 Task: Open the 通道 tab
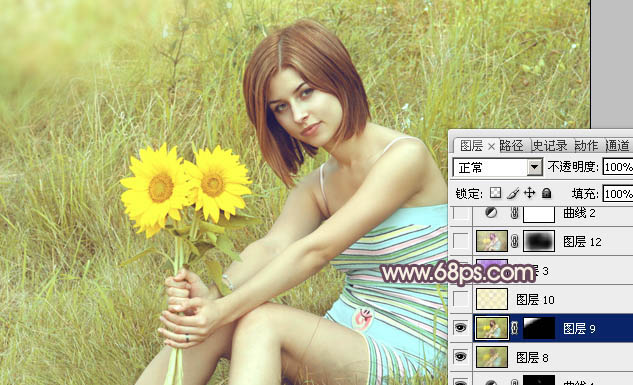pyautogui.click(x=618, y=146)
